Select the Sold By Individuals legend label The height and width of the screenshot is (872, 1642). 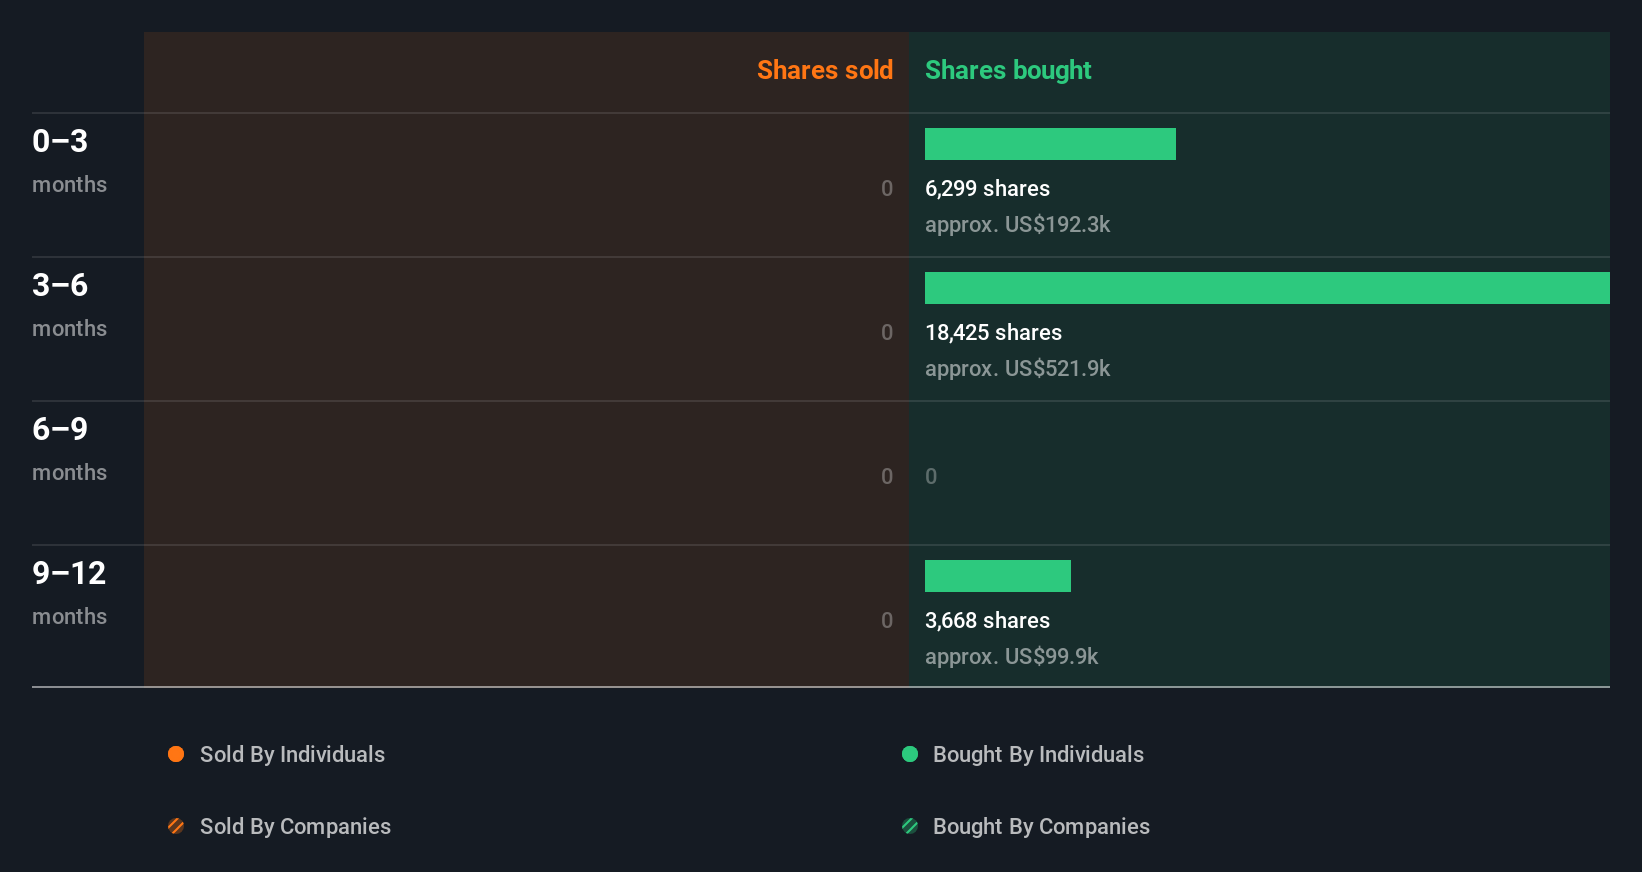click(292, 754)
